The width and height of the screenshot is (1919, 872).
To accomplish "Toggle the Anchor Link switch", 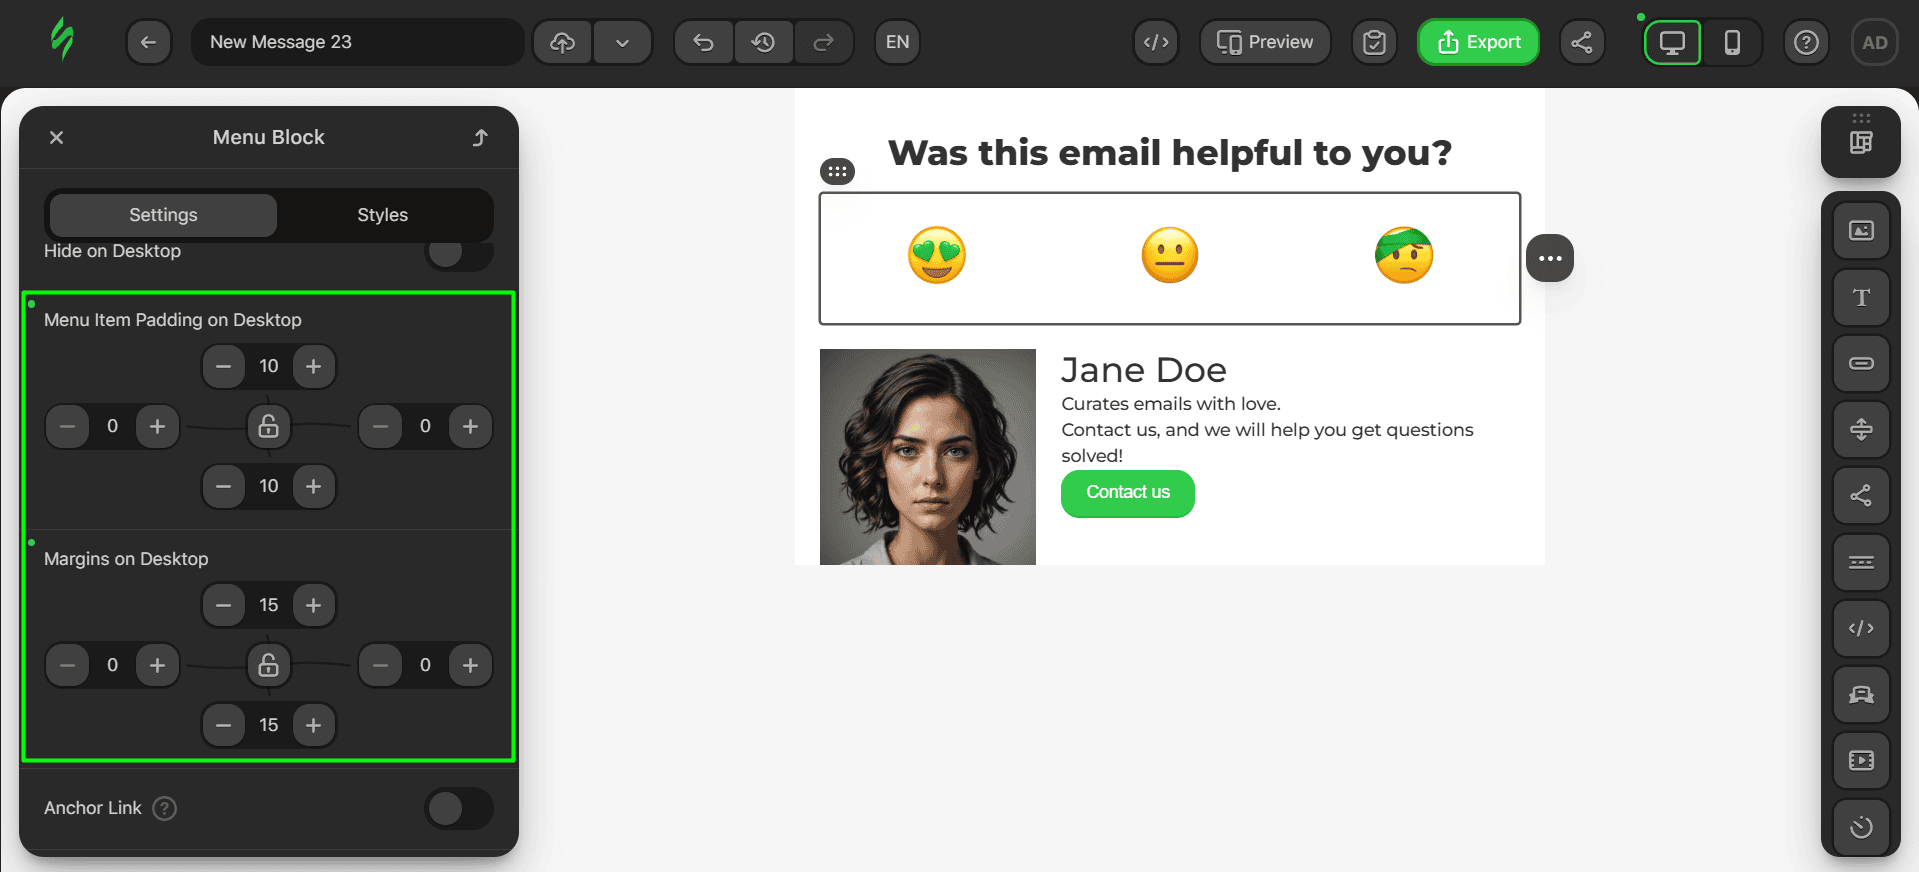I will 459,808.
